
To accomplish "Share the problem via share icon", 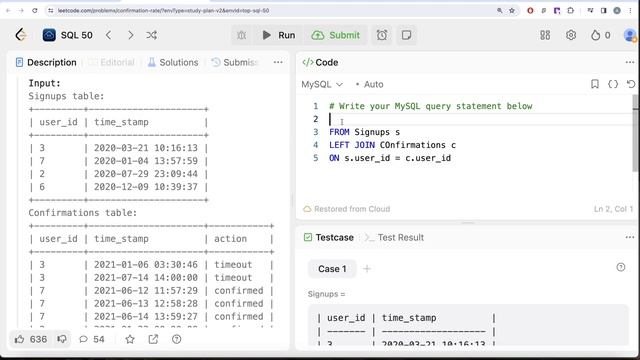I will 153,339.
